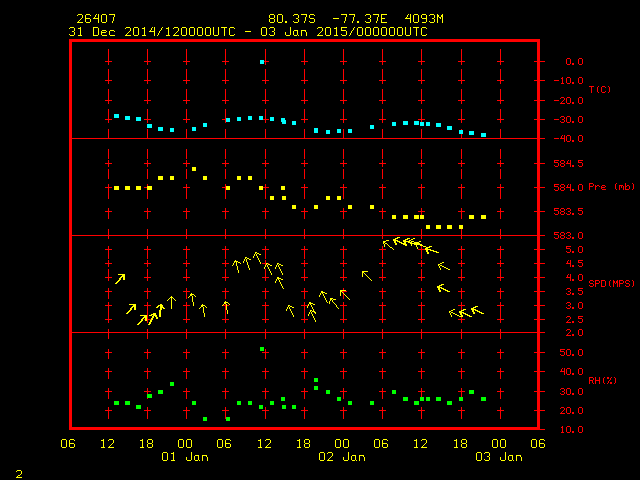This screenshot has width=640, height=480.
Task: Click the T(C) temperature axis label
Action: click(x=599, y=89)
